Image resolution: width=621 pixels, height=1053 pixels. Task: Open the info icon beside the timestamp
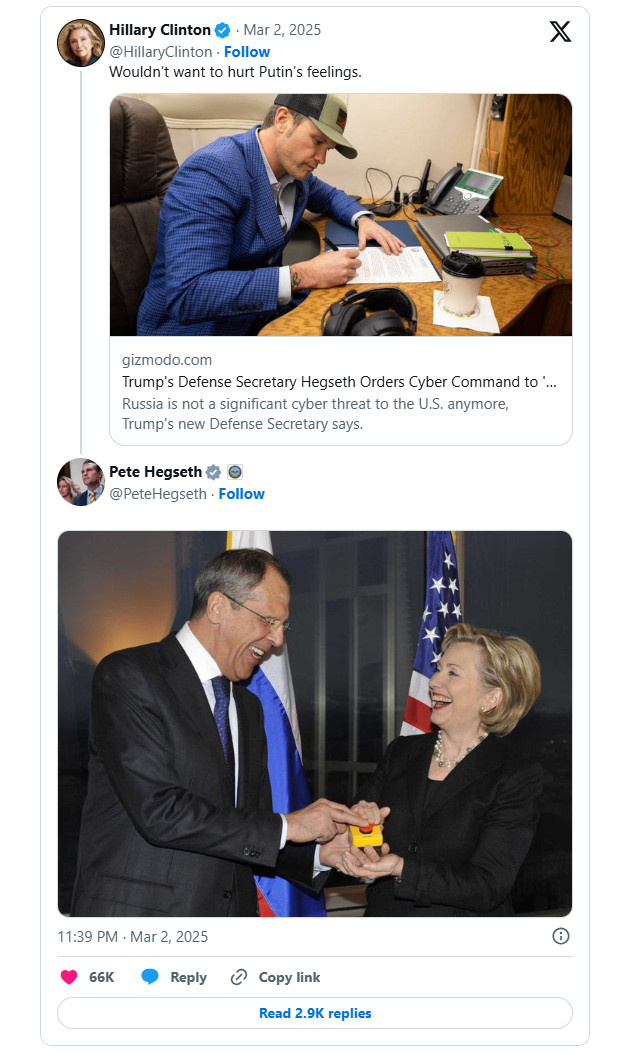[561, 936]
